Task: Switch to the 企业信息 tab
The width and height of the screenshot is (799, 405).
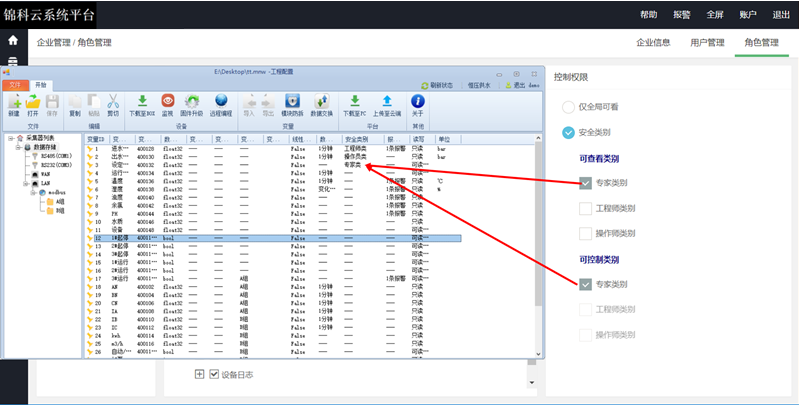Action: pyautogui.click(x=653, y=43)
